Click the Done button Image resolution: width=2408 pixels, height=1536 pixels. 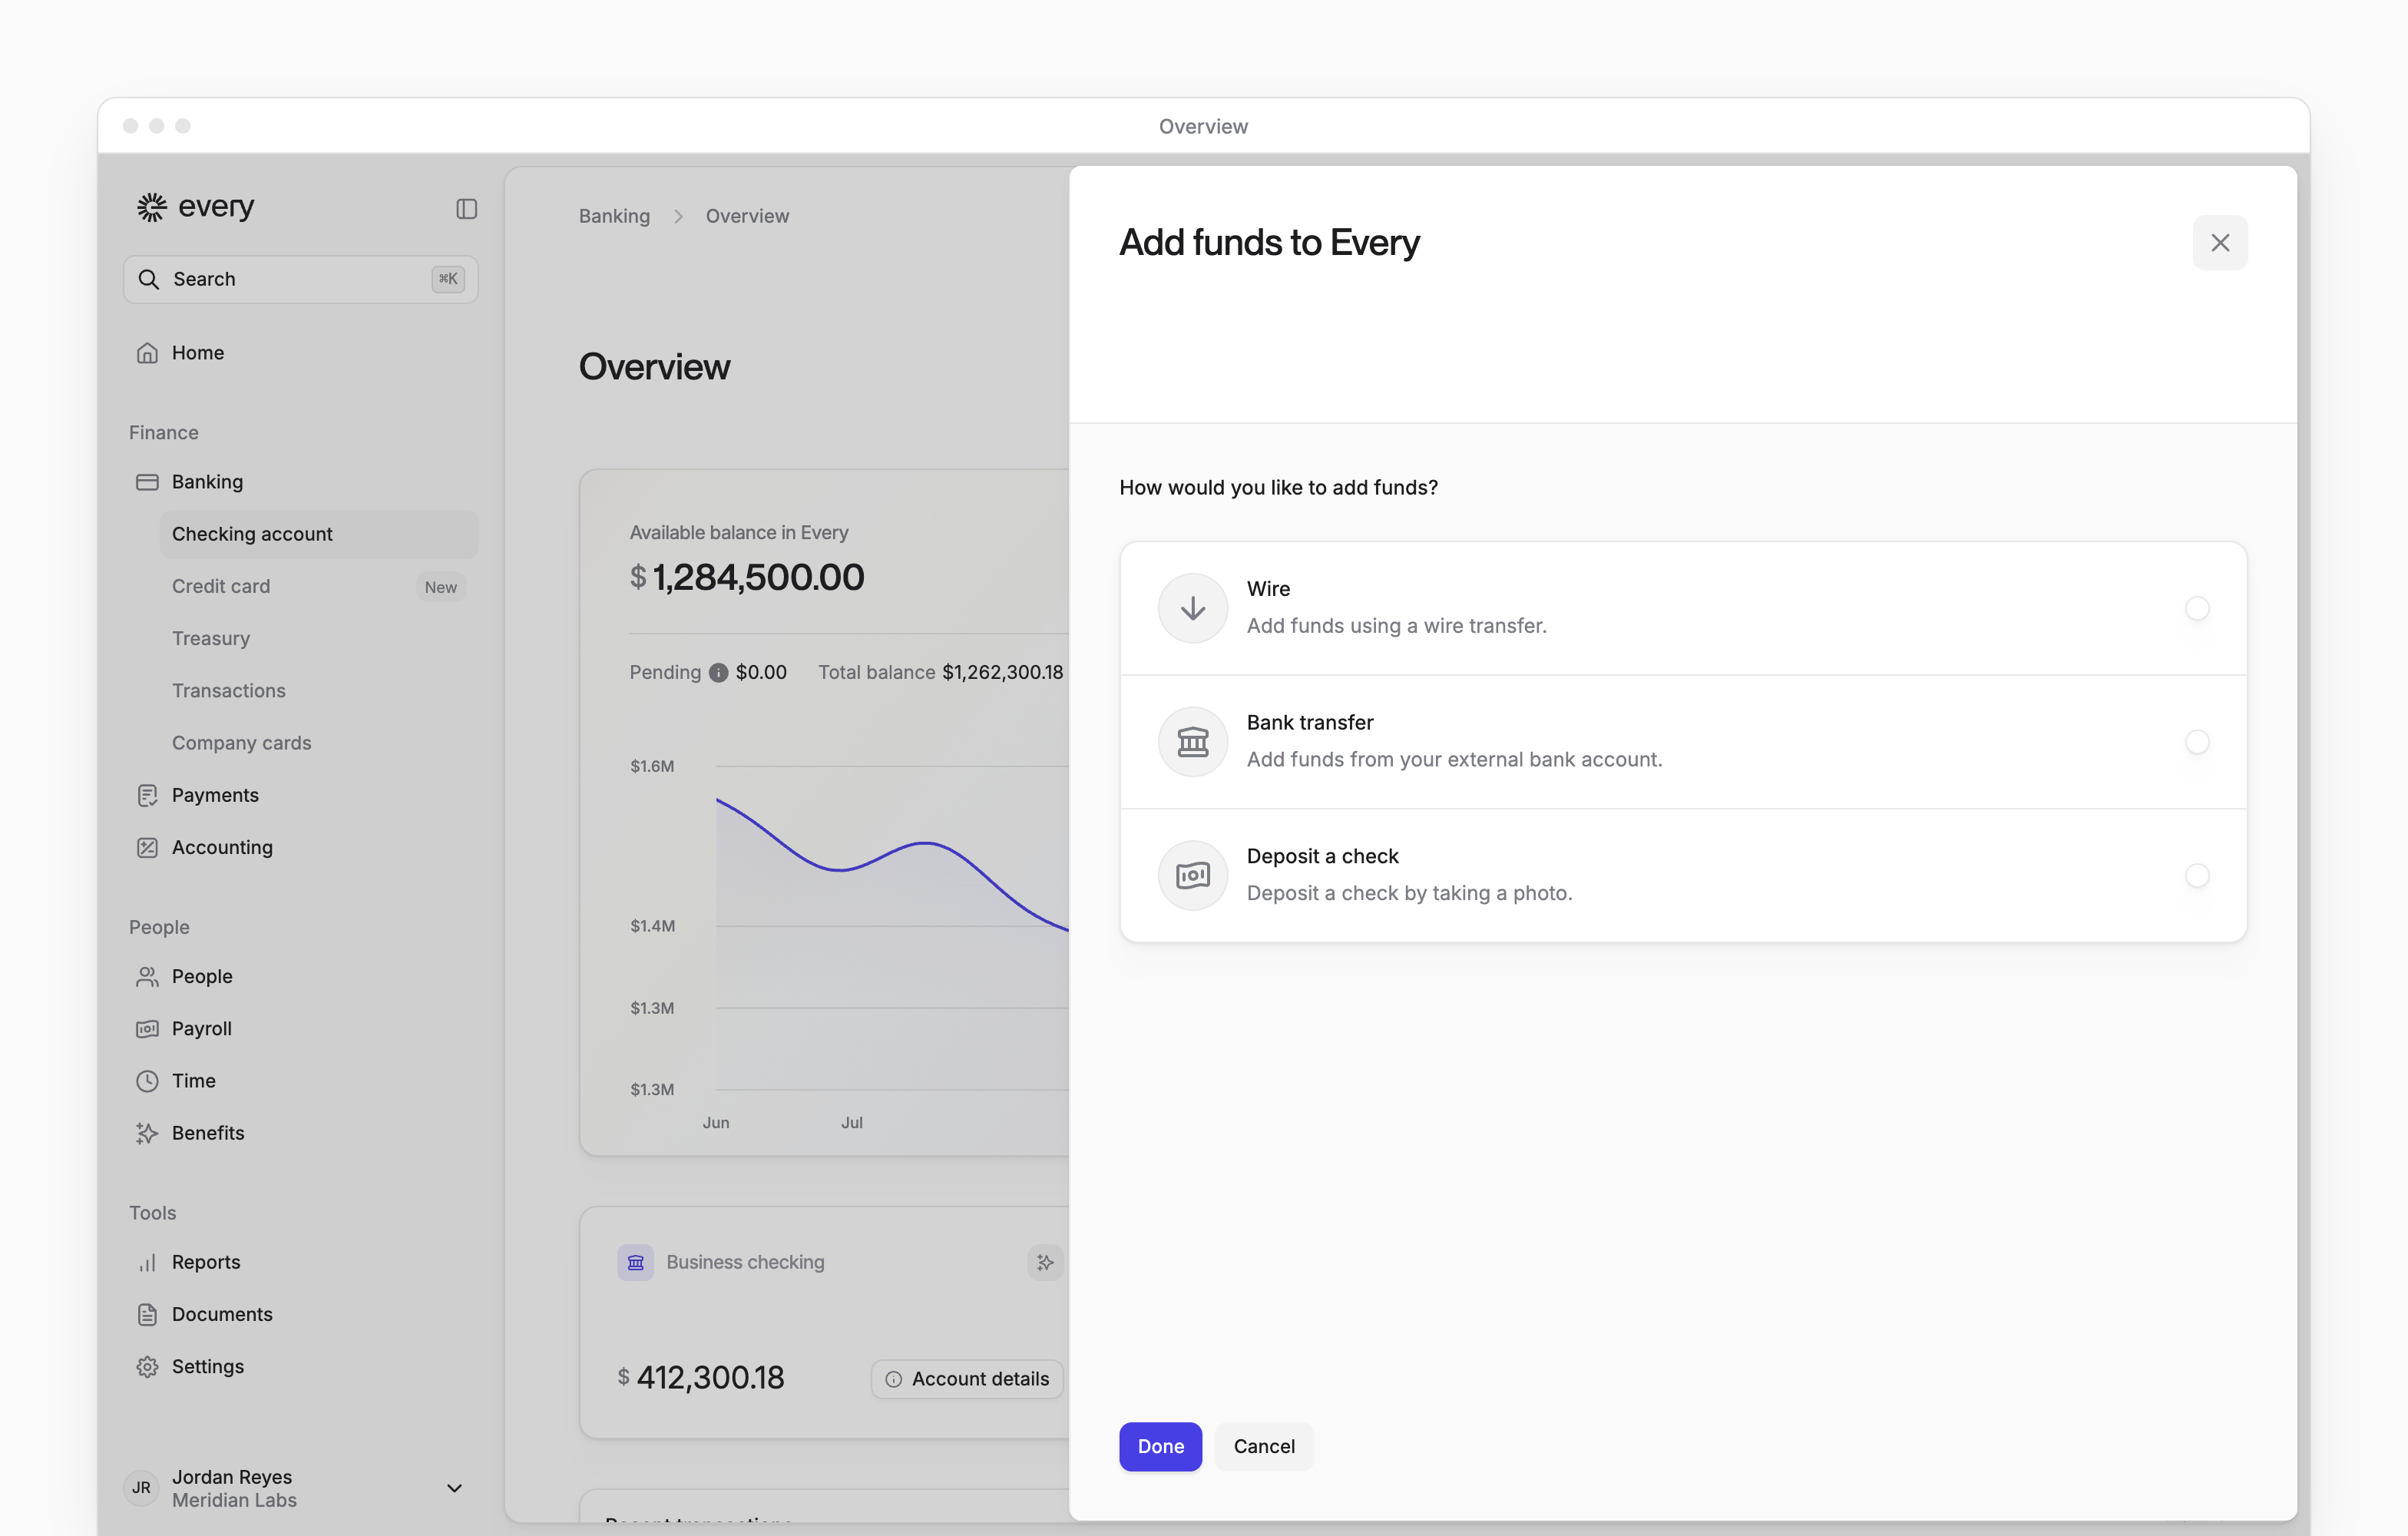pyautogui.click(x=1160, y=1446)
